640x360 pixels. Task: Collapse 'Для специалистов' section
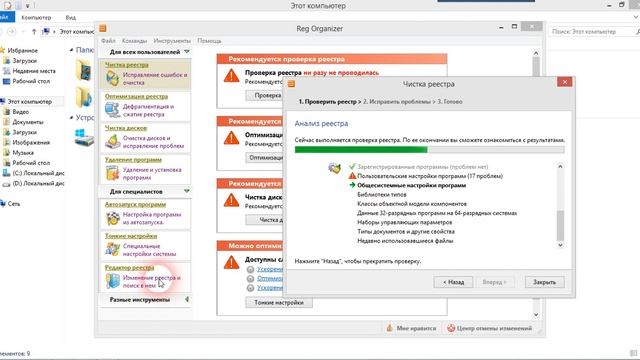(187, 191)
